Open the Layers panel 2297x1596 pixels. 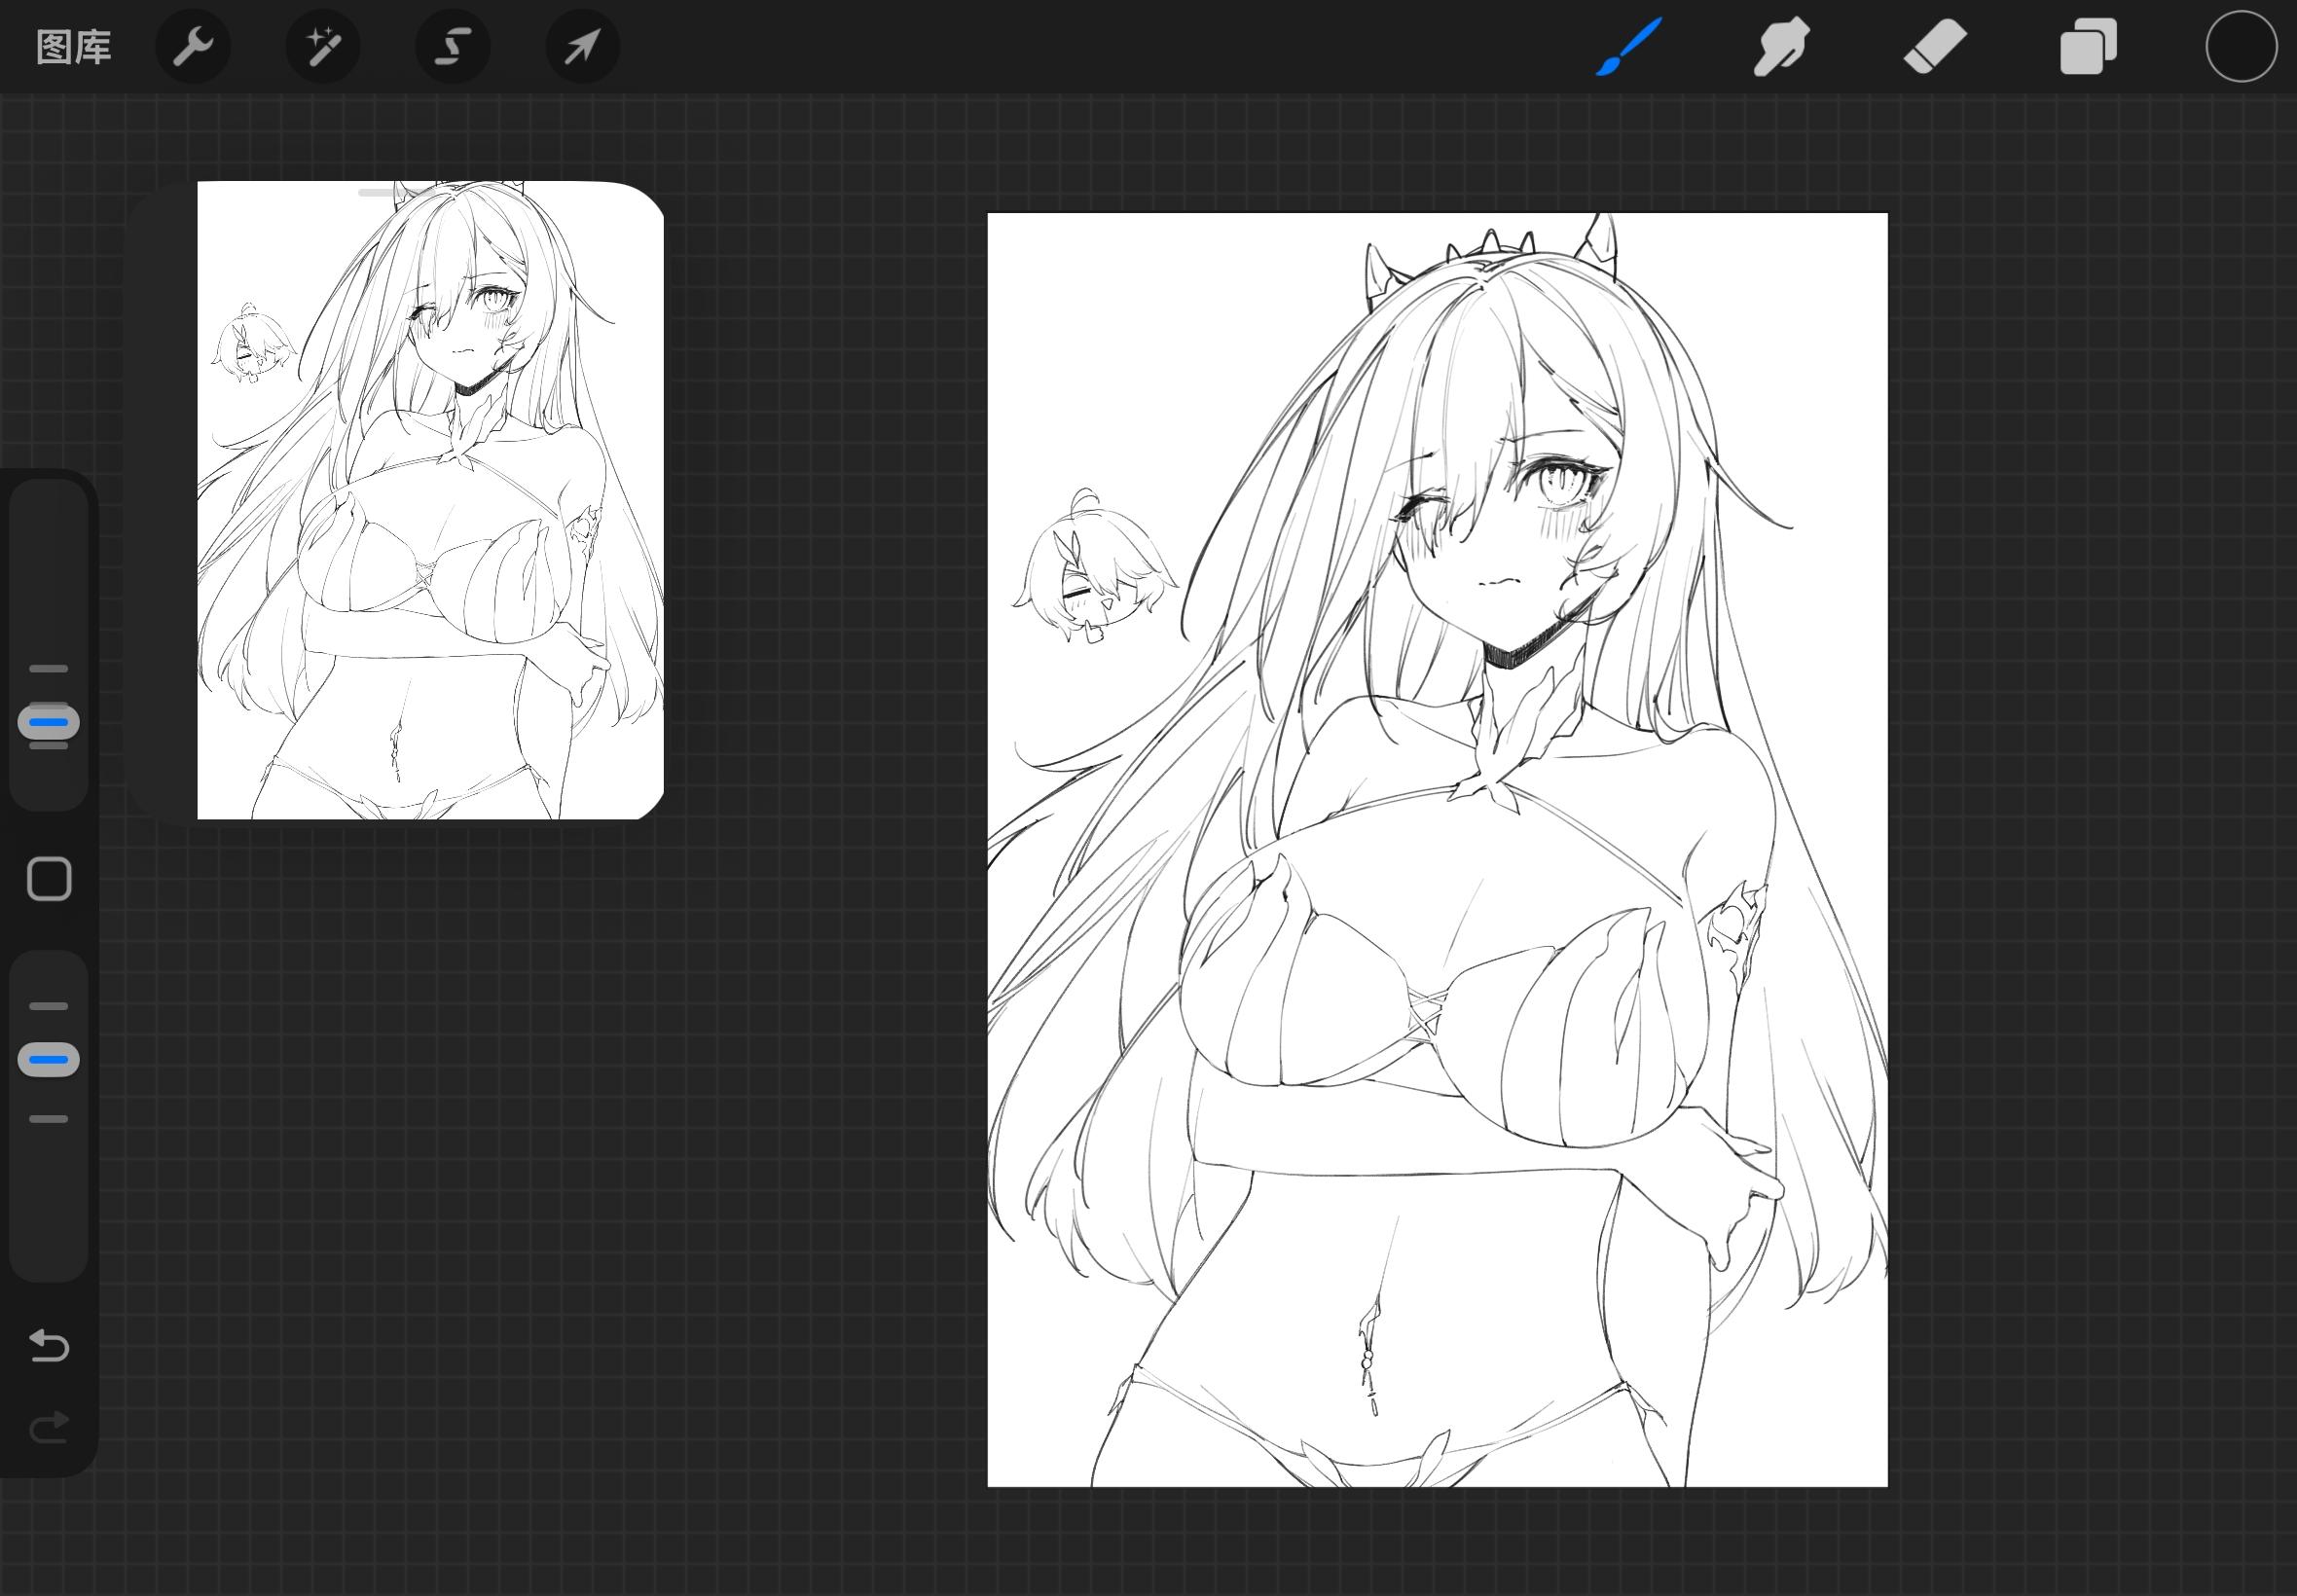2088,47
